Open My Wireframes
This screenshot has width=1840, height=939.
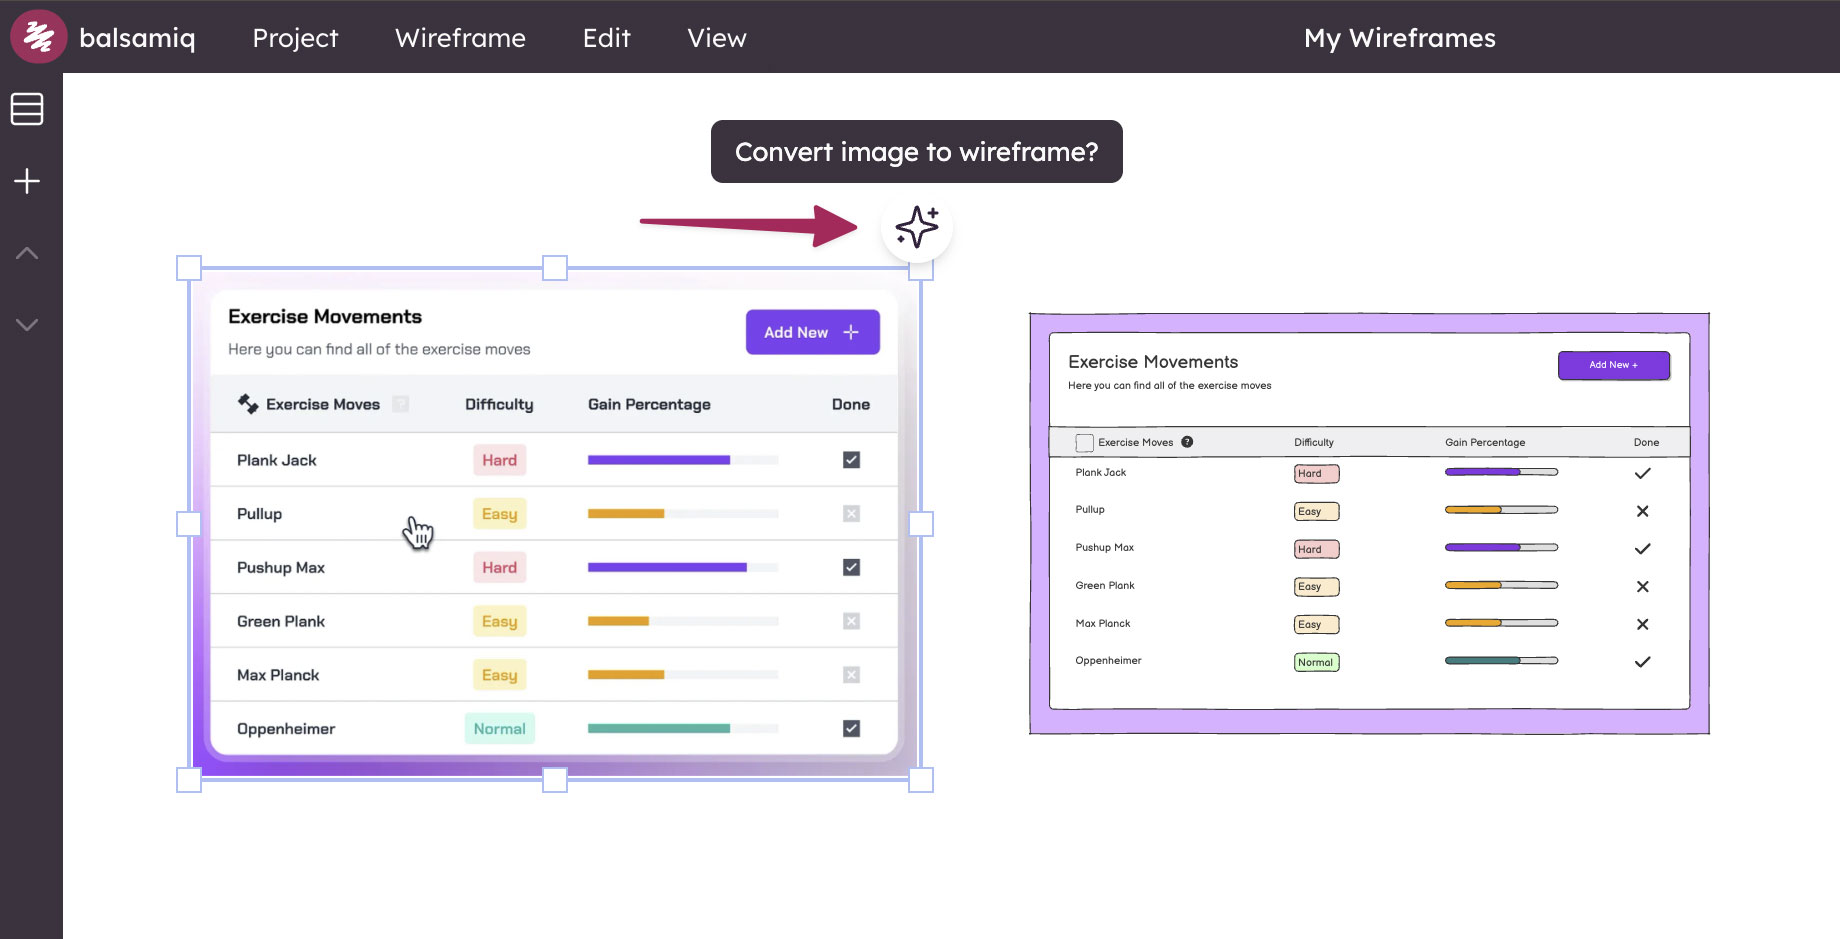(1399, 38)
